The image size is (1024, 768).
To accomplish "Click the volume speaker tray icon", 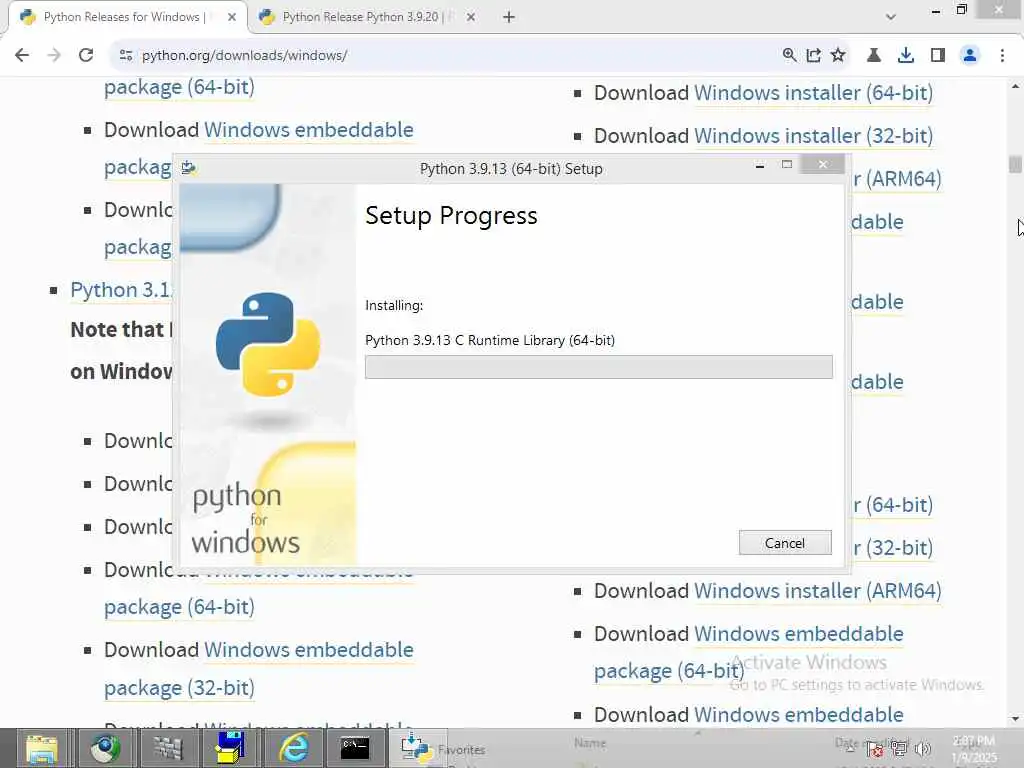I will [x=922, y=749].
